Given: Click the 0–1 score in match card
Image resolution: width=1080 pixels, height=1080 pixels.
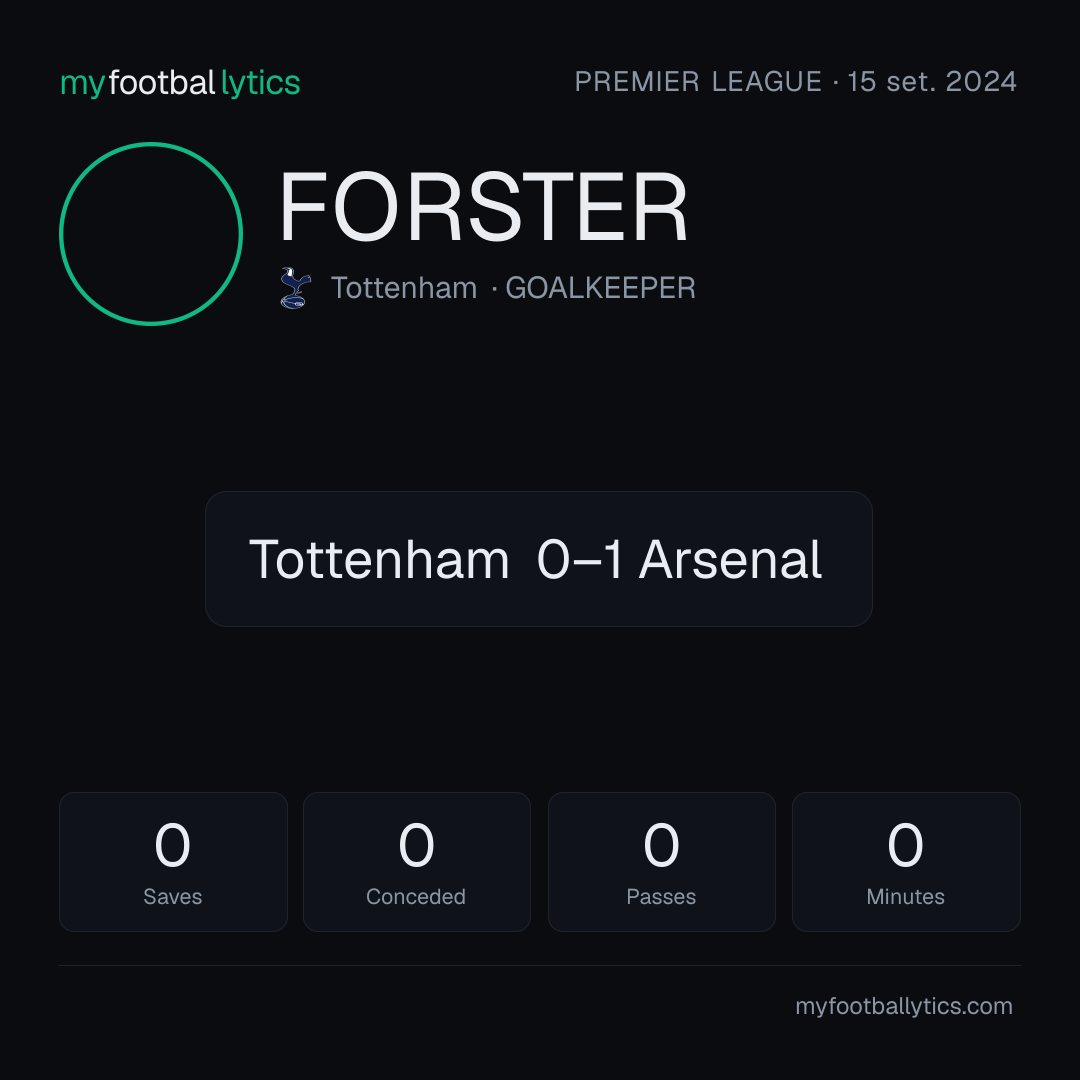Looking at the screenshot, I should click(580, 559).
